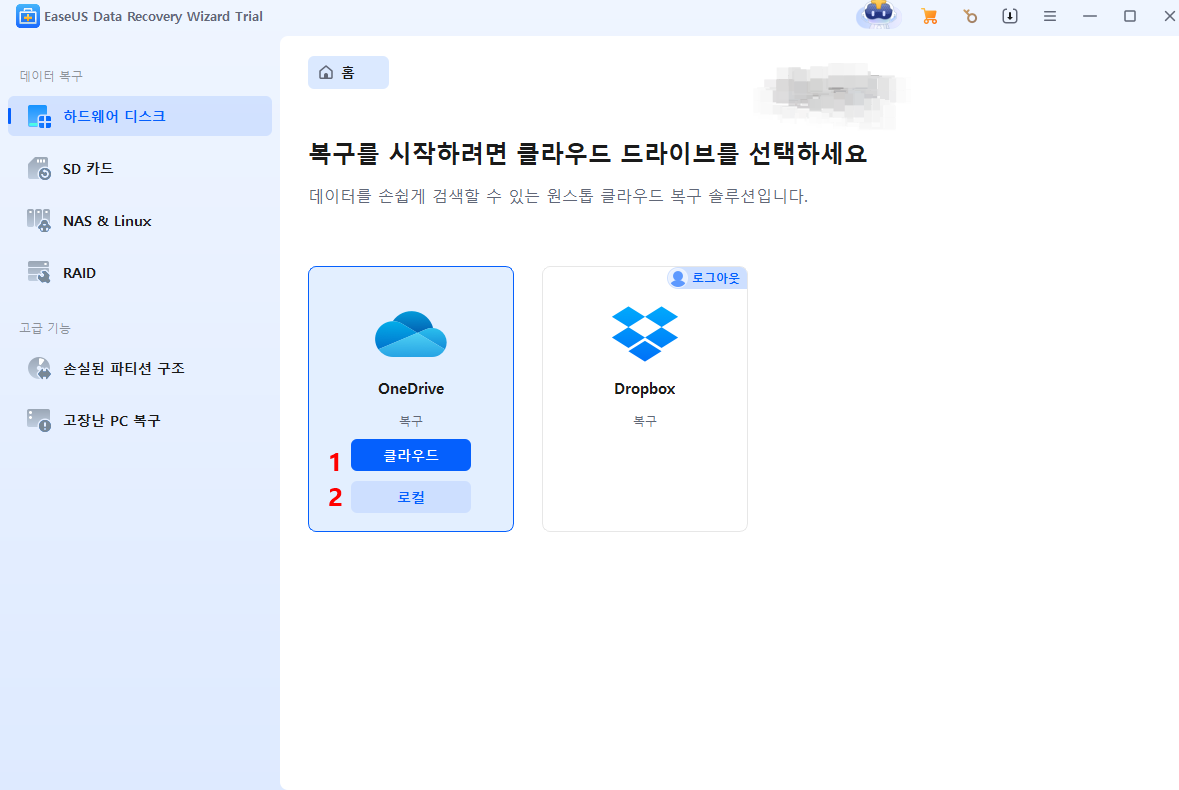1179x790 pixels.
Task: Click the user avatar icon beside 로그아웃
Action: (x=678, y=278)
